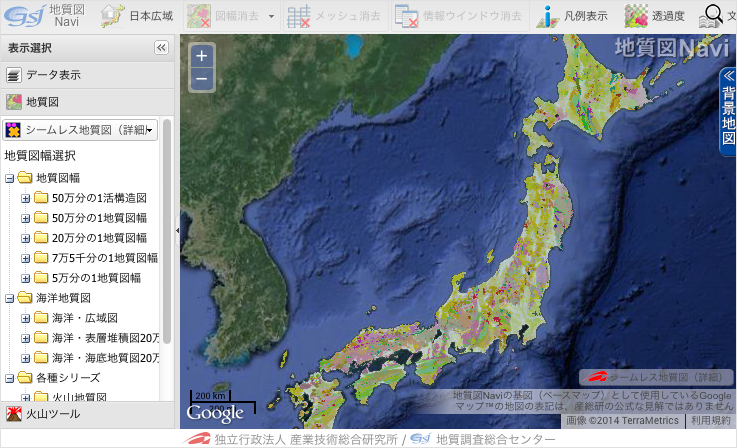
Task: Expand 50万分の1地質図幅 folder node
Action: coord(25,218)
